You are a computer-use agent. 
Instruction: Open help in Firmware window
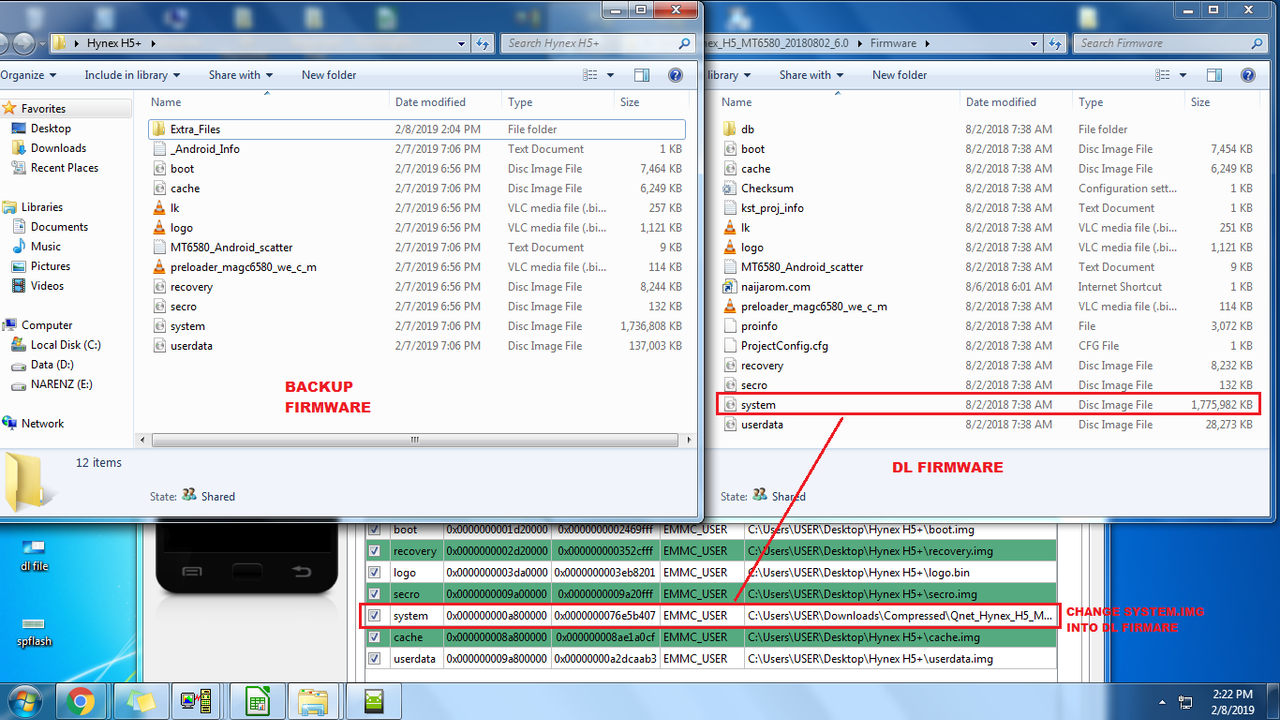(x=1248, y=75)
